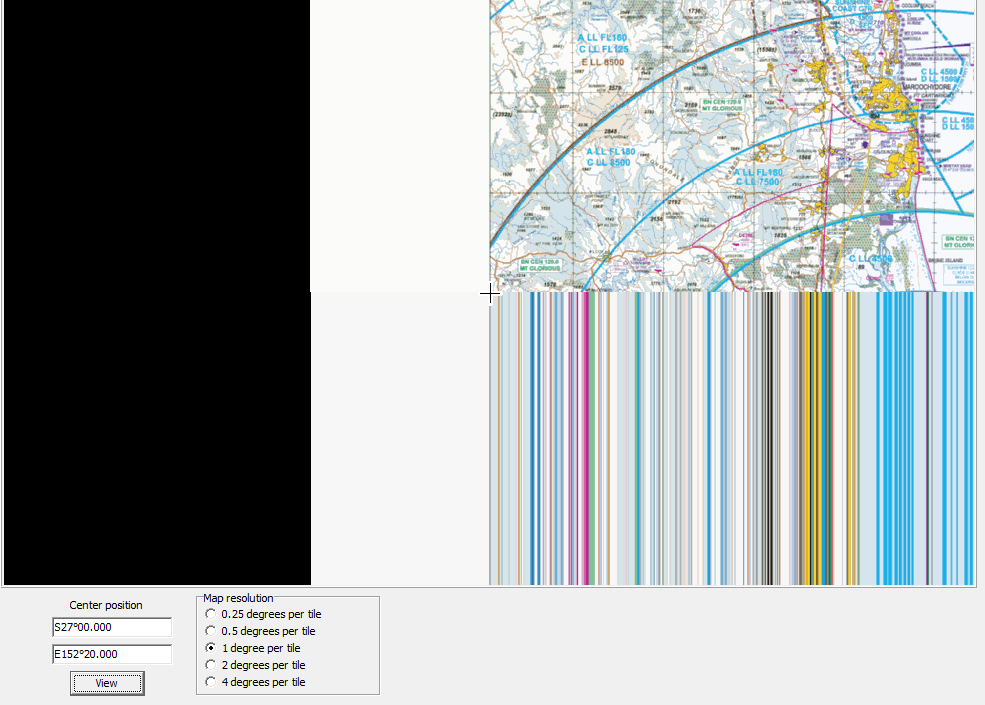The width and height of the screenshot is (985, 705).
Task: Click the 'C LL 7500' airspace label
Action: click(x=758, y=182)
